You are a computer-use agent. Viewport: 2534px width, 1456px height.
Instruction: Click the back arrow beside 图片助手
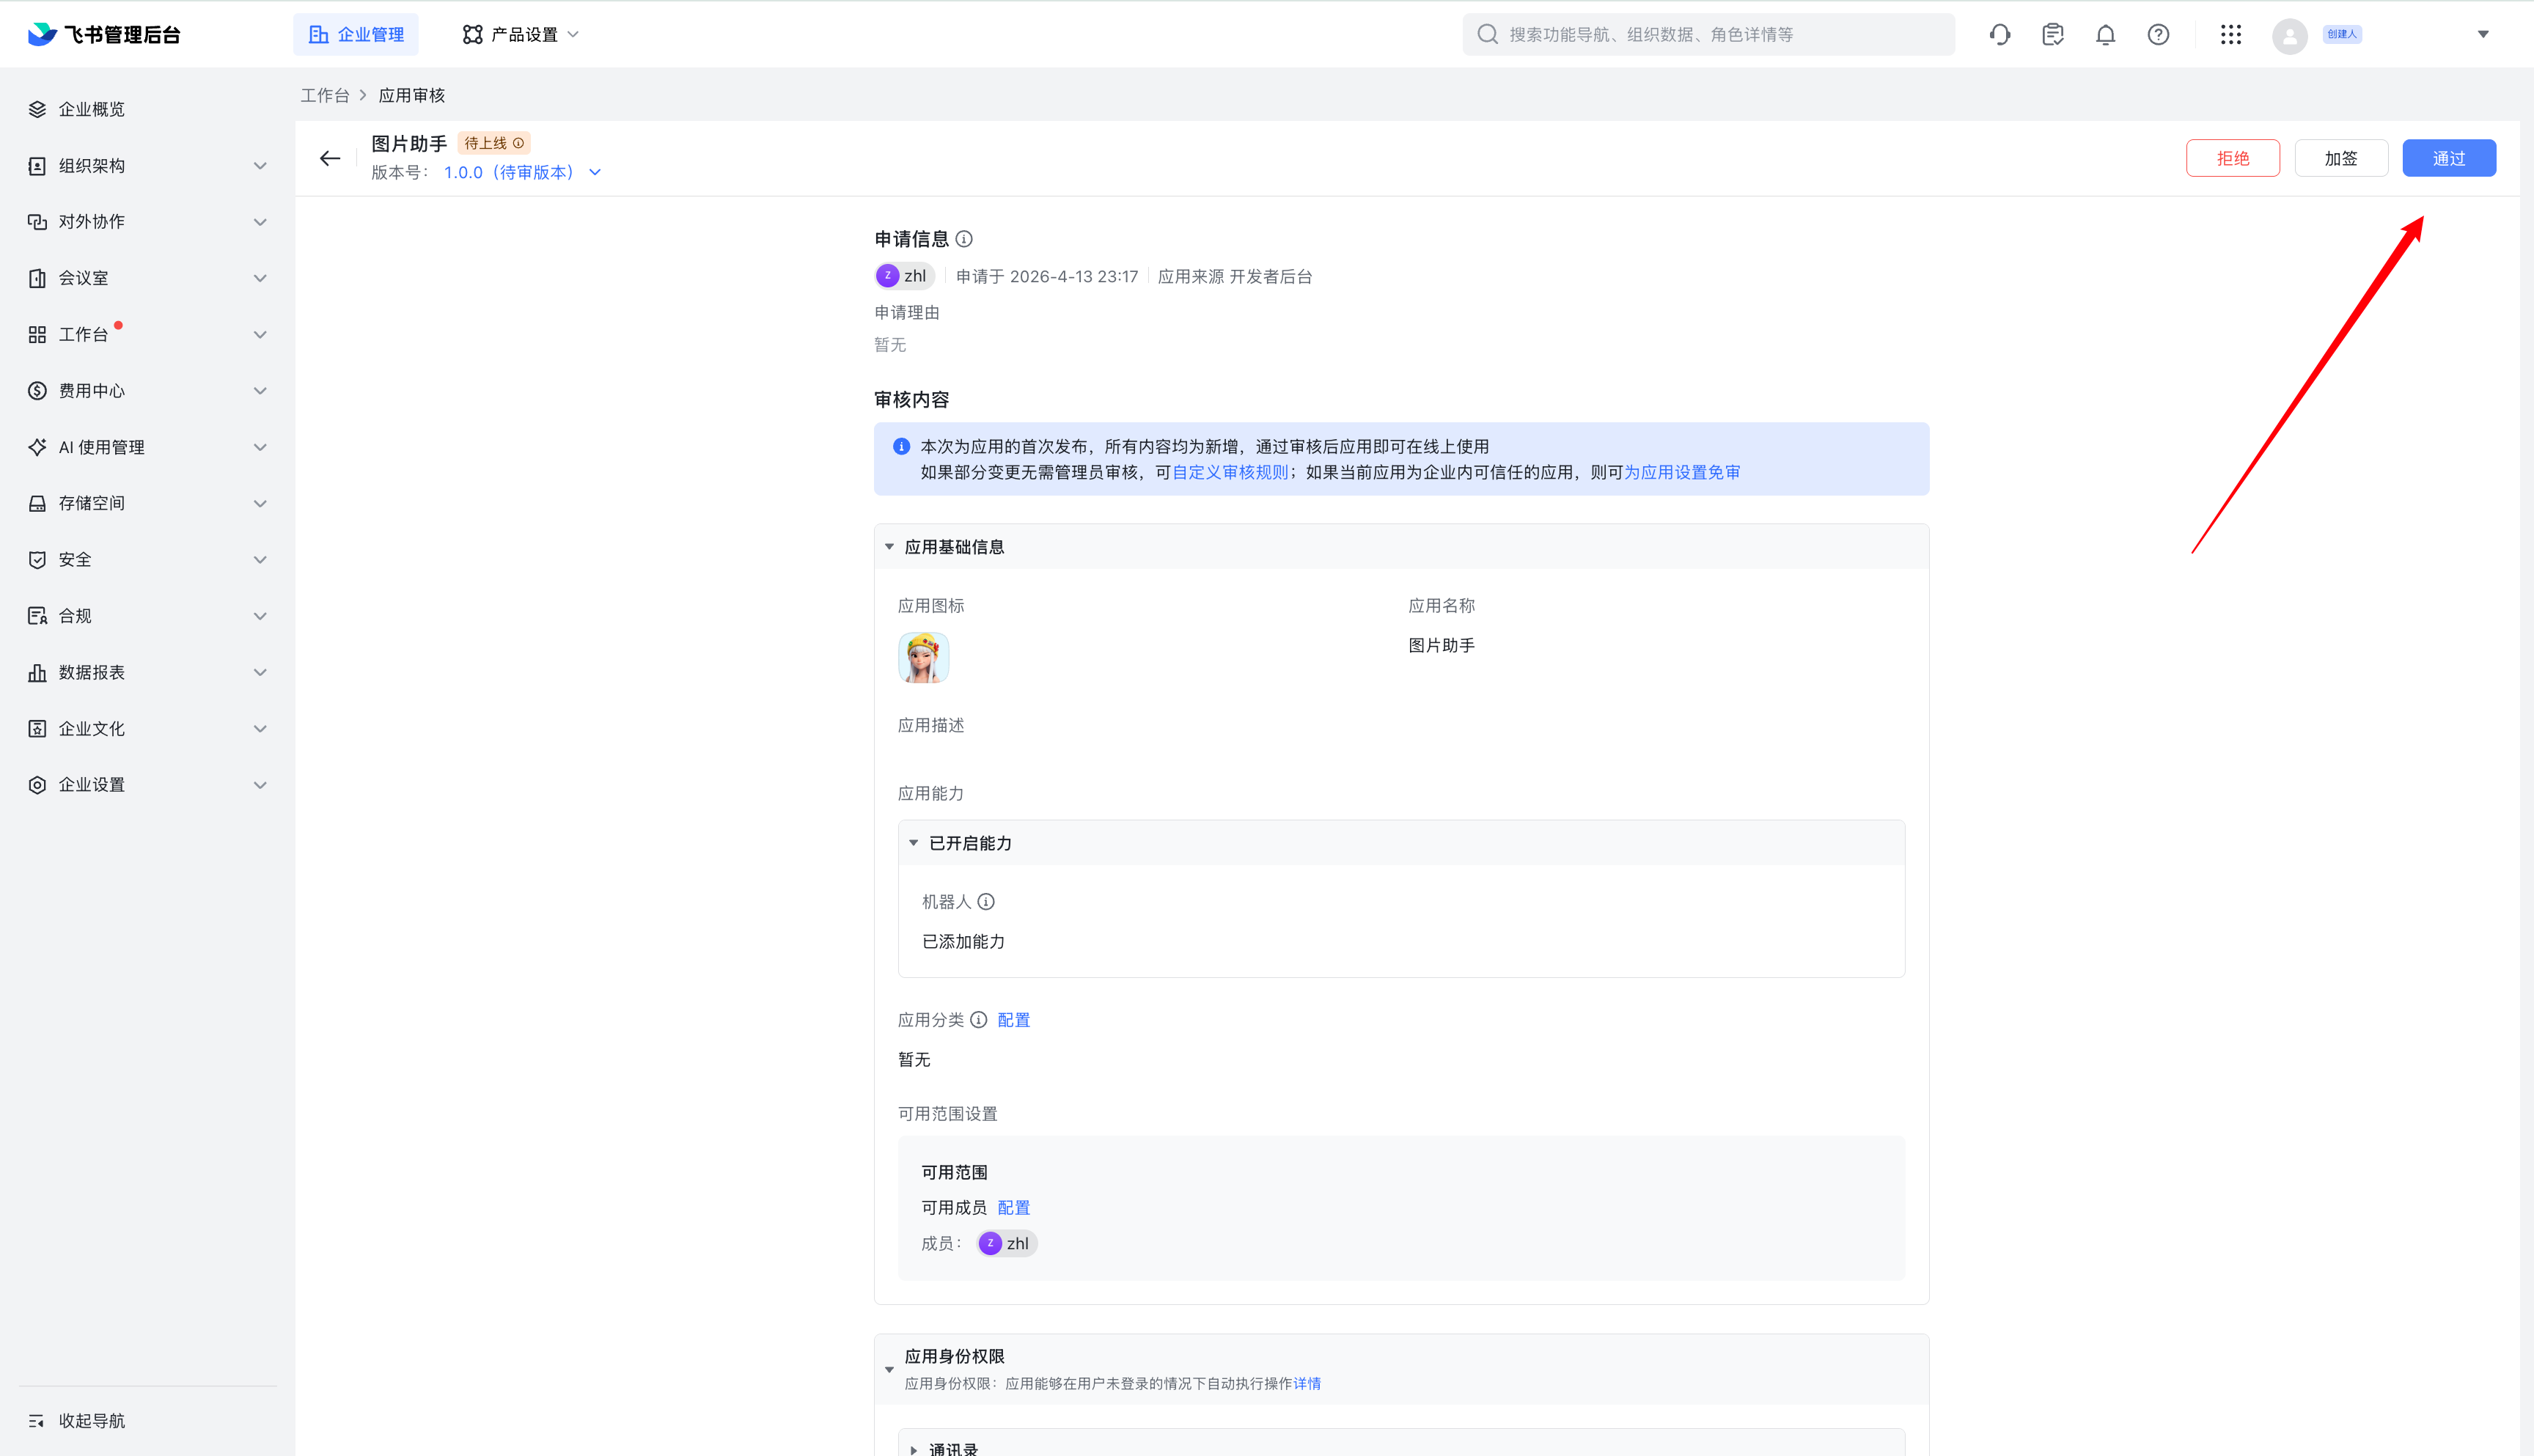(x=330, y=158)
